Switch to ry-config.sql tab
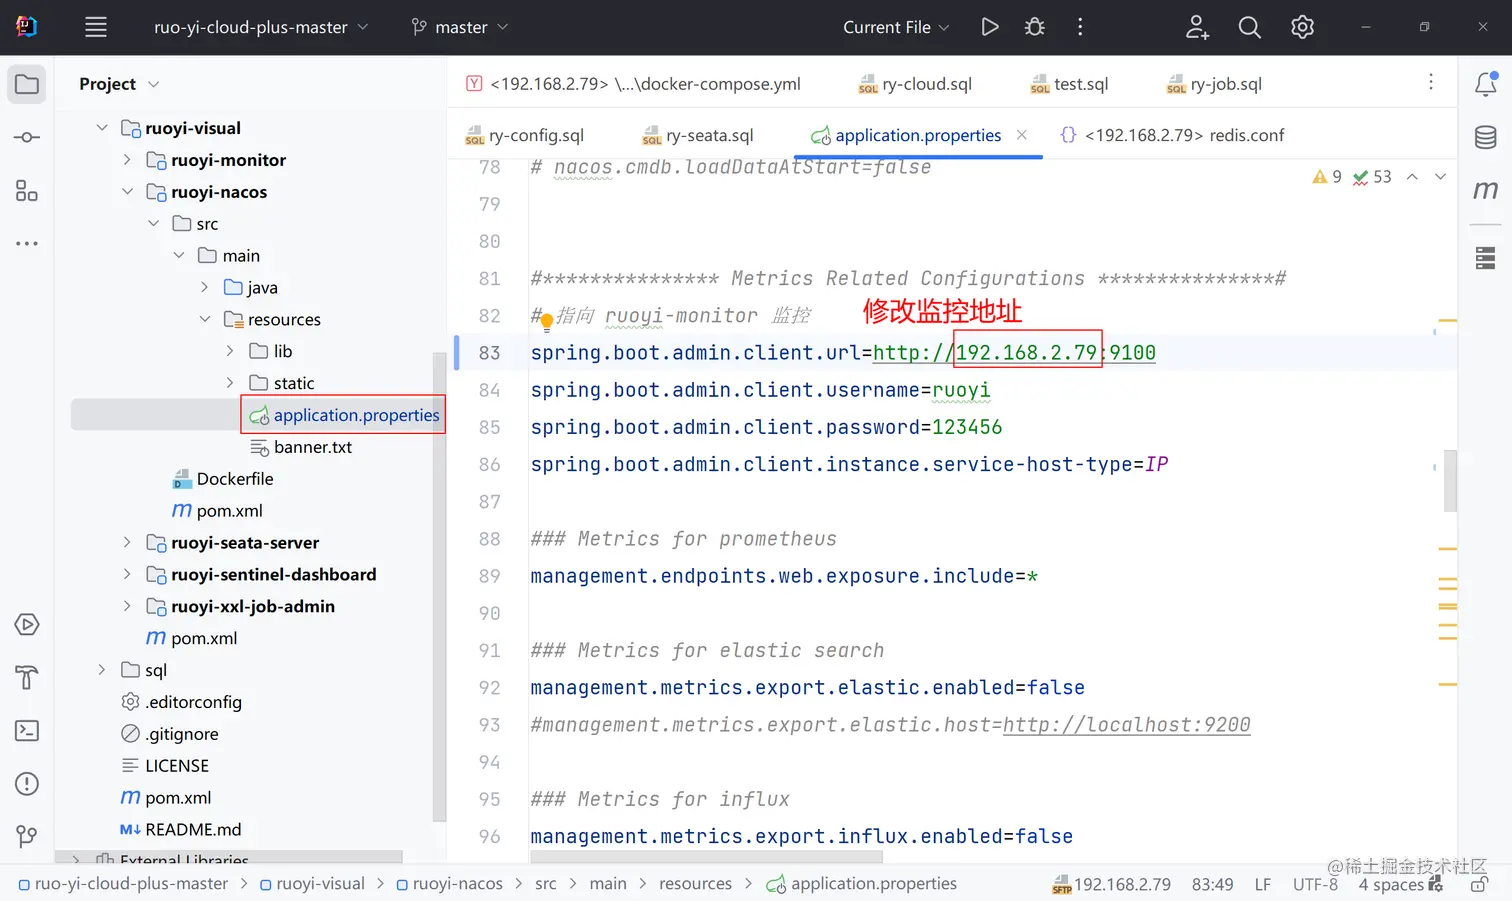Screen dimensions: 1512x901 click(x=525, y=135)
